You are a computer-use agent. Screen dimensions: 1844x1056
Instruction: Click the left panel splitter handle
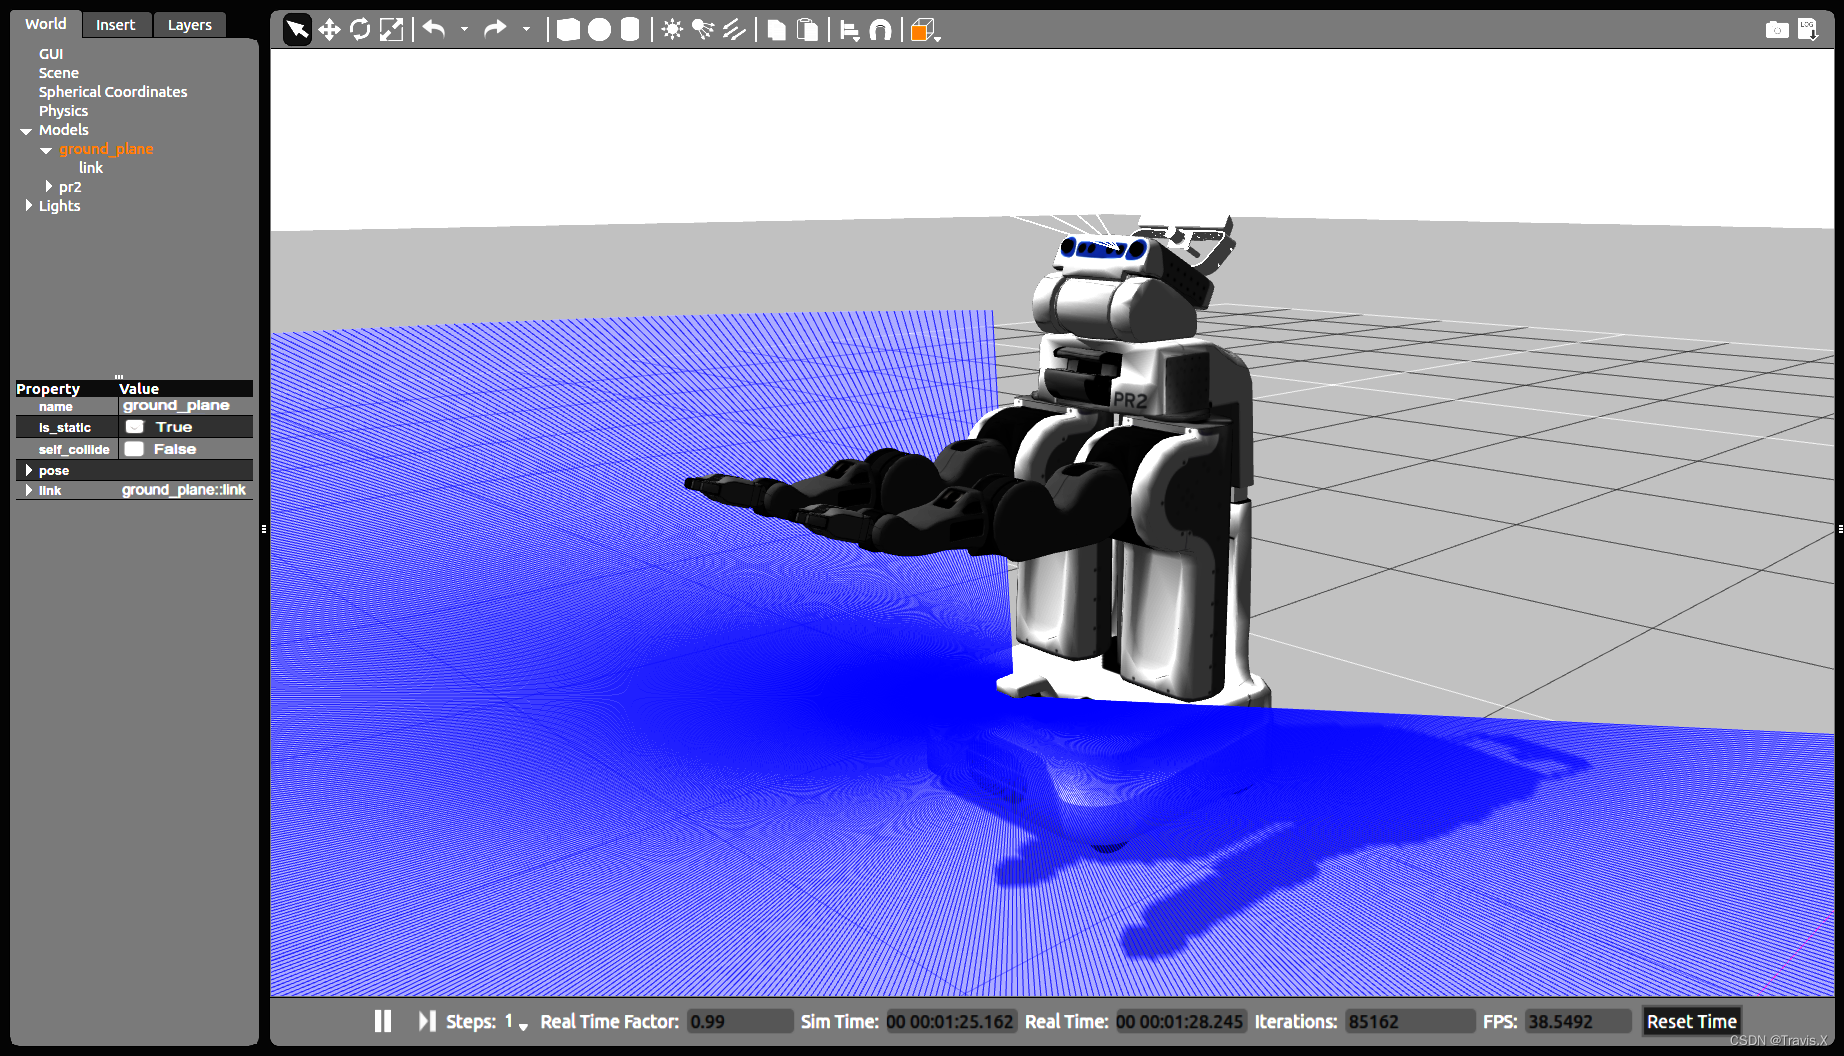click(264, 528)
